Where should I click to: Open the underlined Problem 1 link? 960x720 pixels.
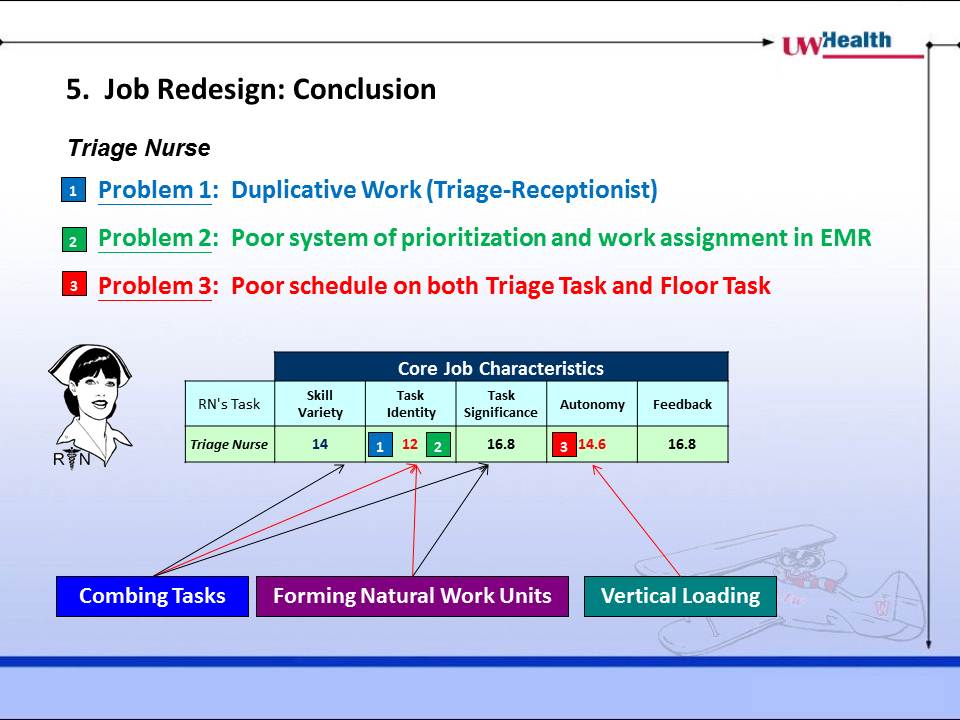155,190
